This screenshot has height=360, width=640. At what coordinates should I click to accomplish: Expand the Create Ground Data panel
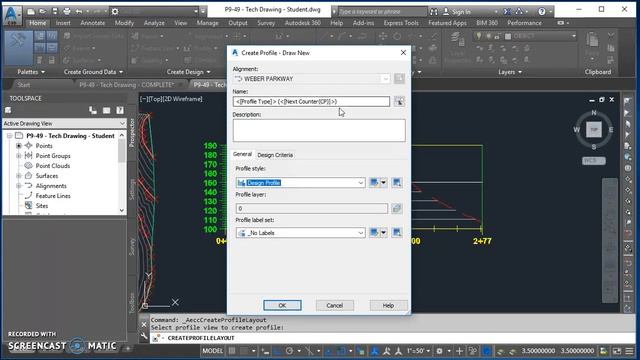93,72
